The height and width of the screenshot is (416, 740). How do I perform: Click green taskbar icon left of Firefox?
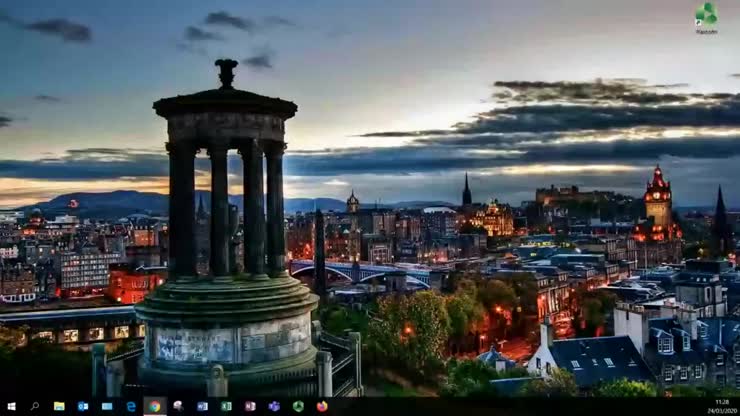pyautogui.click(x=298, y=406)
